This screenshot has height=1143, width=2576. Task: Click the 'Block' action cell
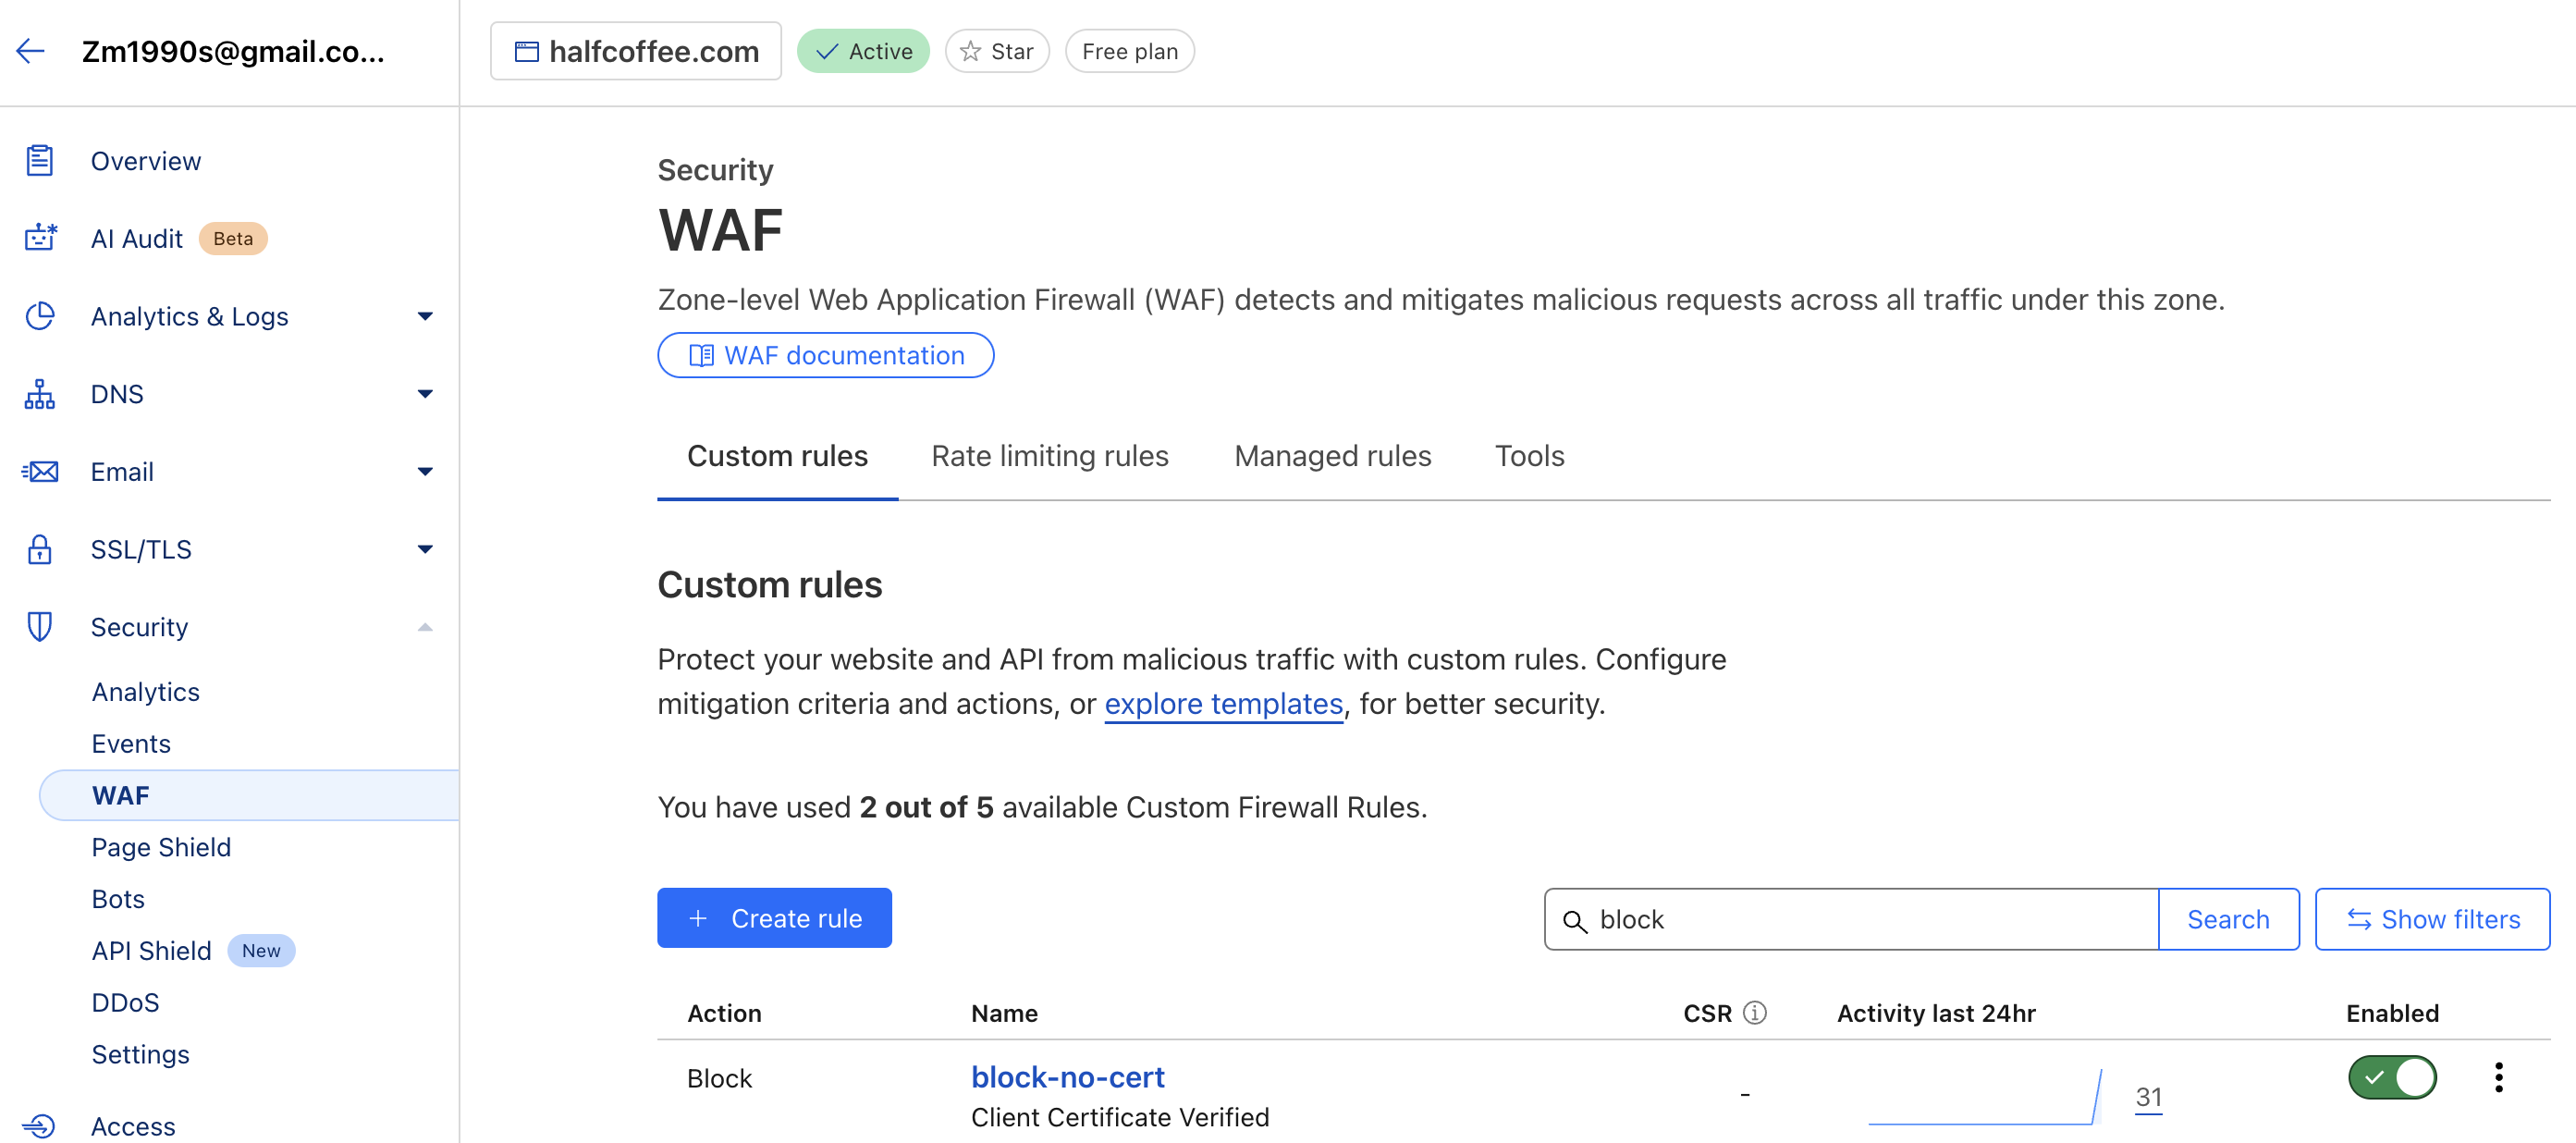coord(719,1078)
